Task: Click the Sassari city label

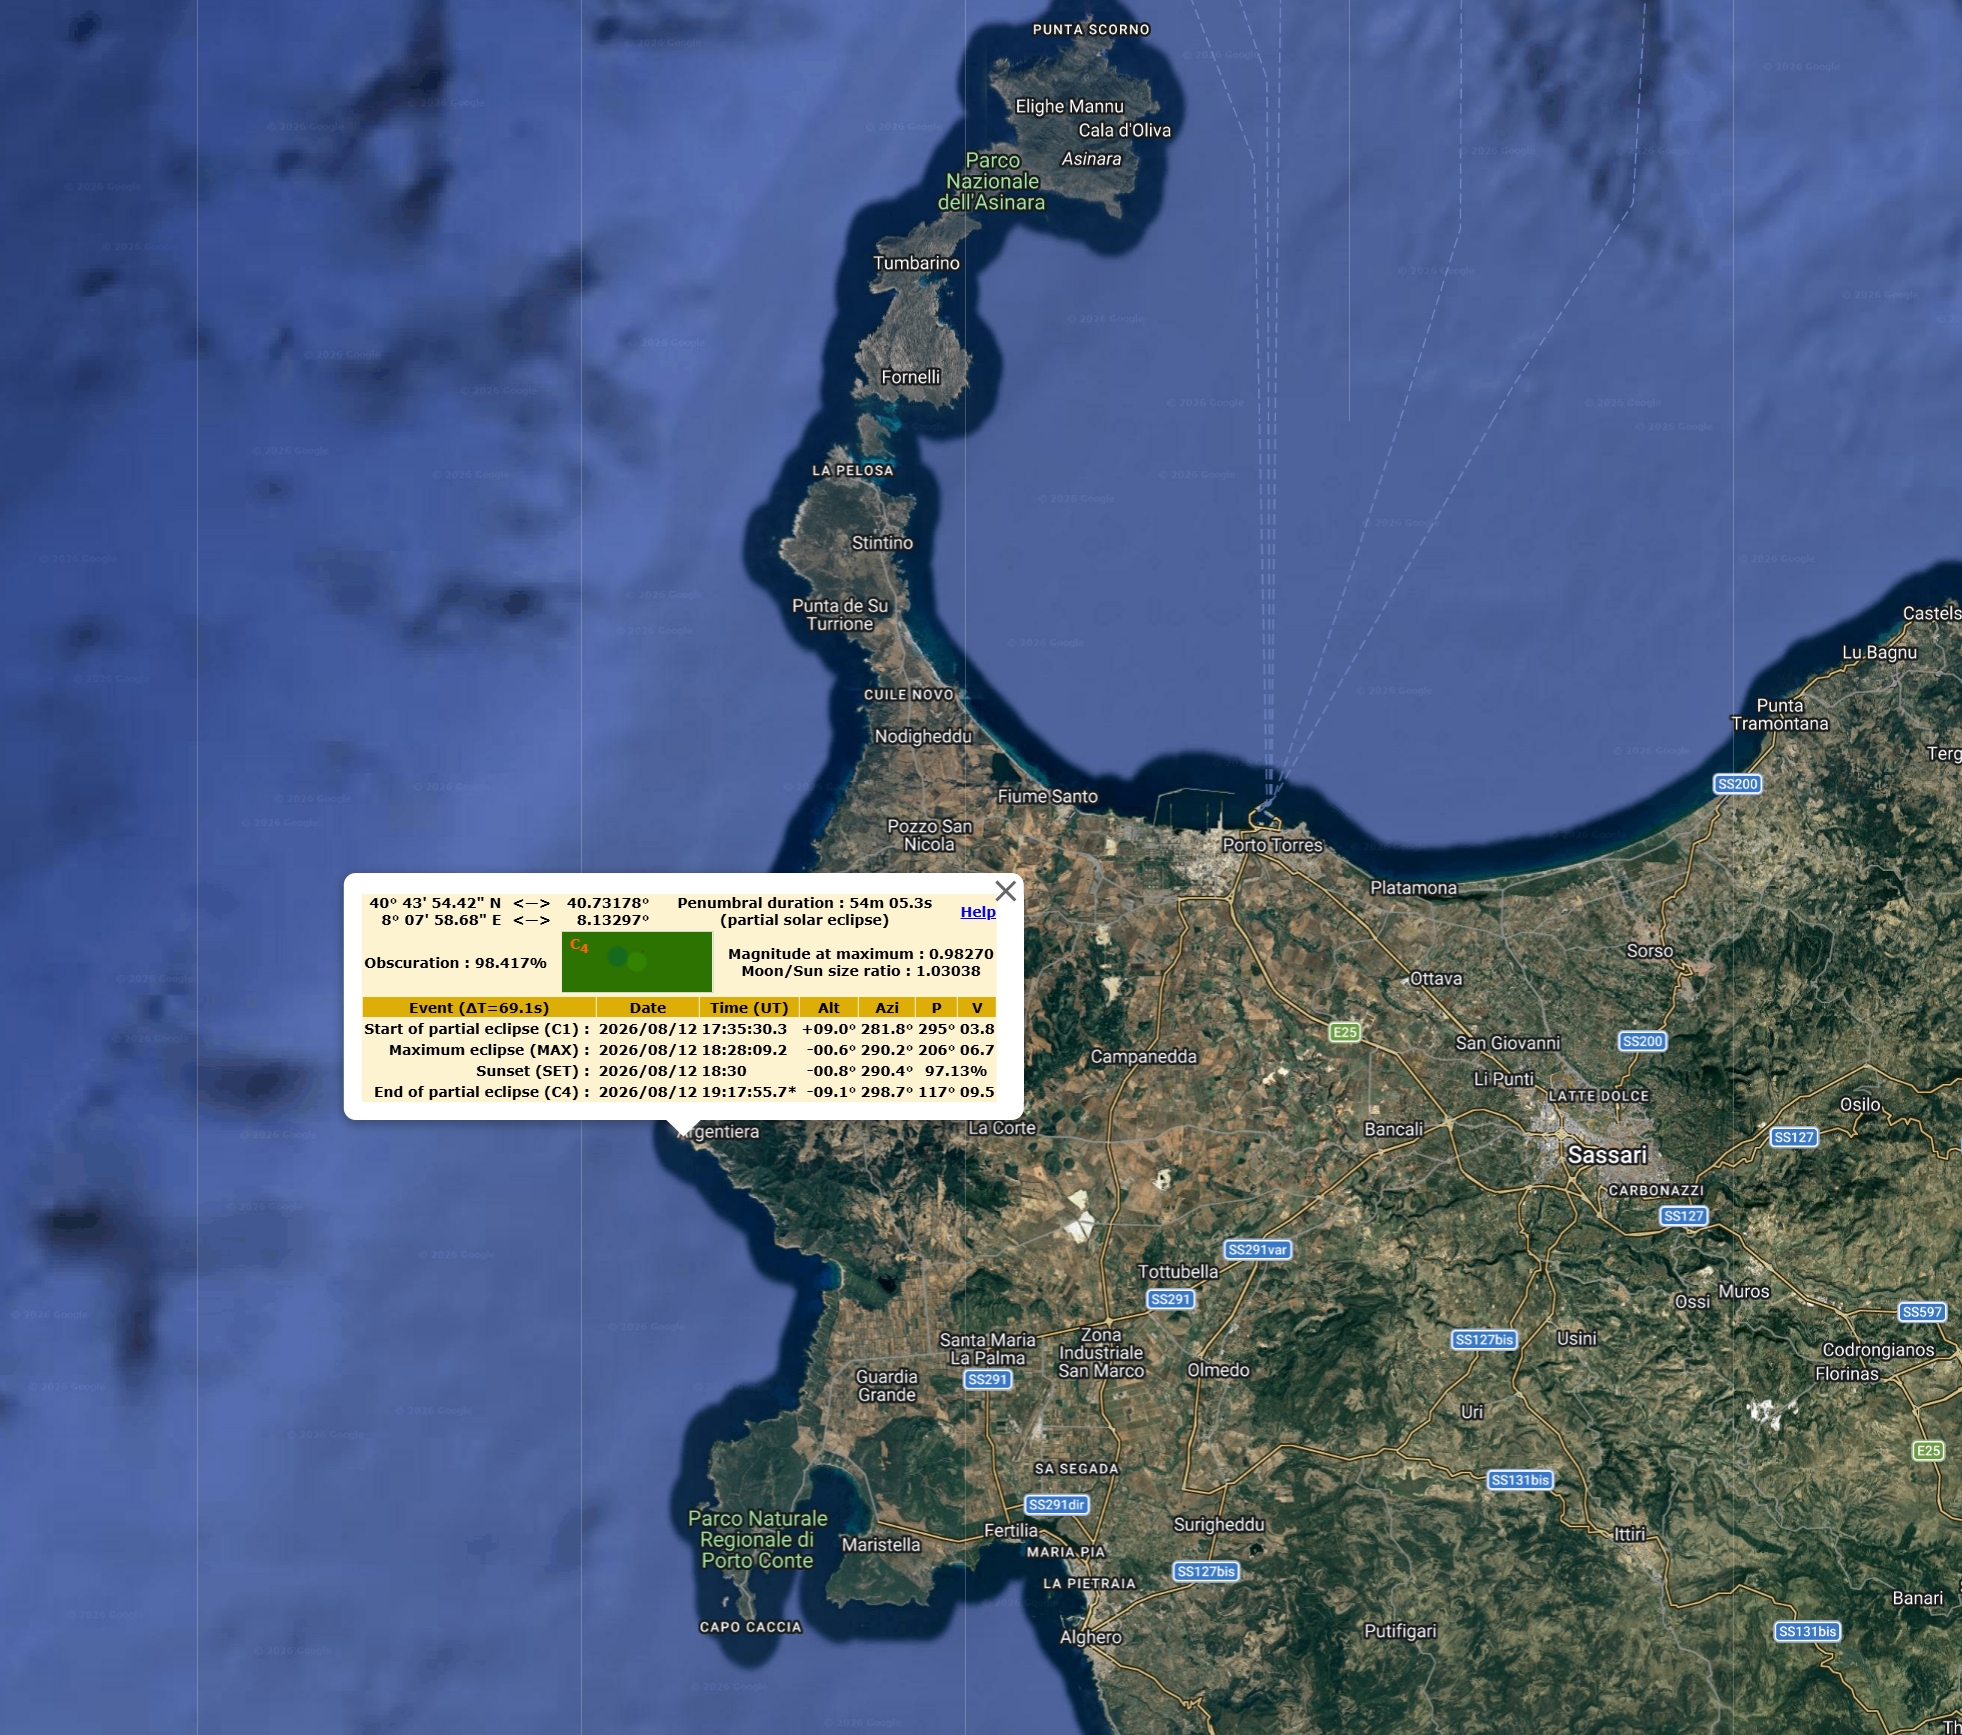Action: [1606, 1156]
